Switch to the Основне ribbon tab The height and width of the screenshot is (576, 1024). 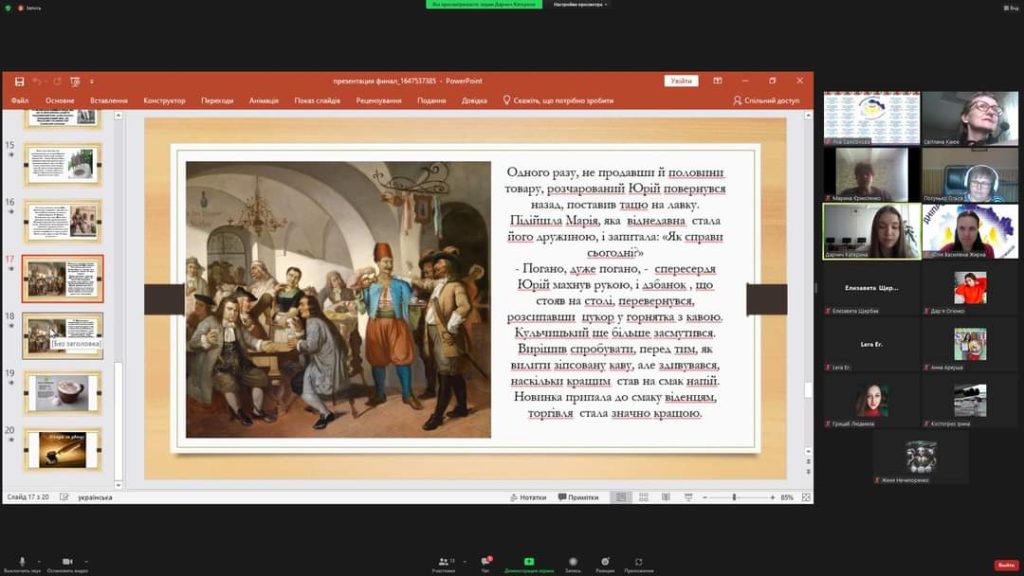tap(59, 101)
